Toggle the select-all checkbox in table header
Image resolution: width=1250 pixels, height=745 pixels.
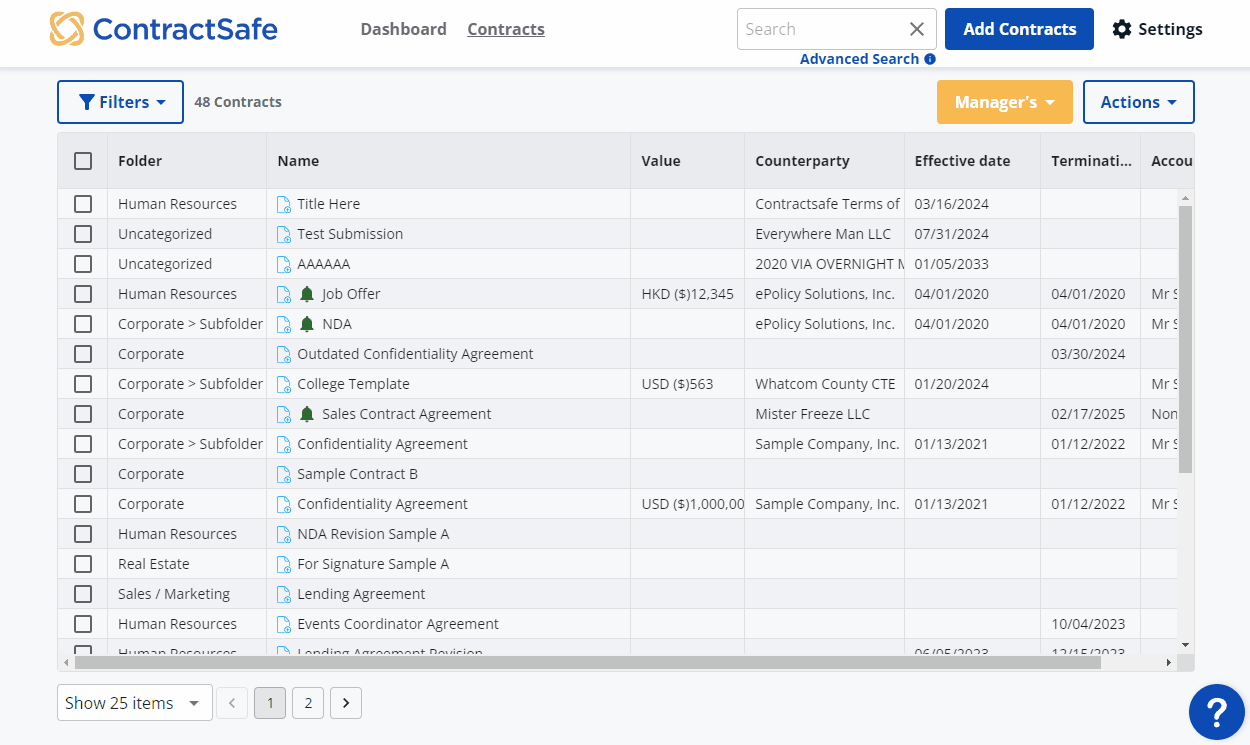click(83, 161)
